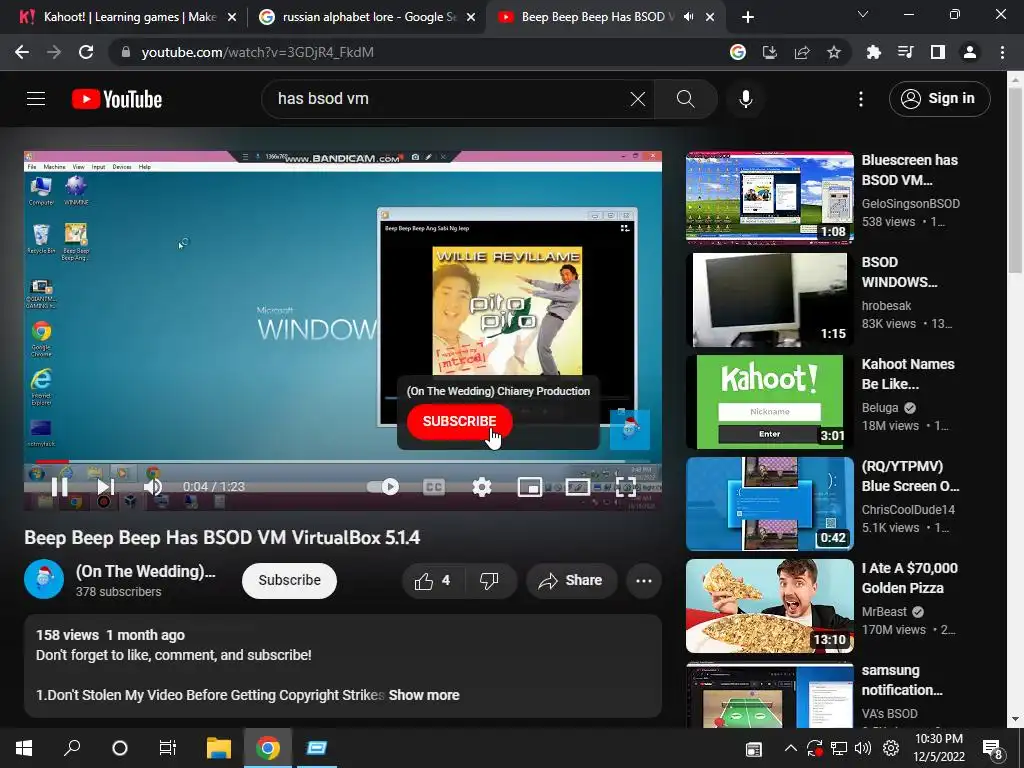Image resolution: width=1024 pixels, height=768 pixels.
Task: Clear the search box text with X
Action: (637, 99)
